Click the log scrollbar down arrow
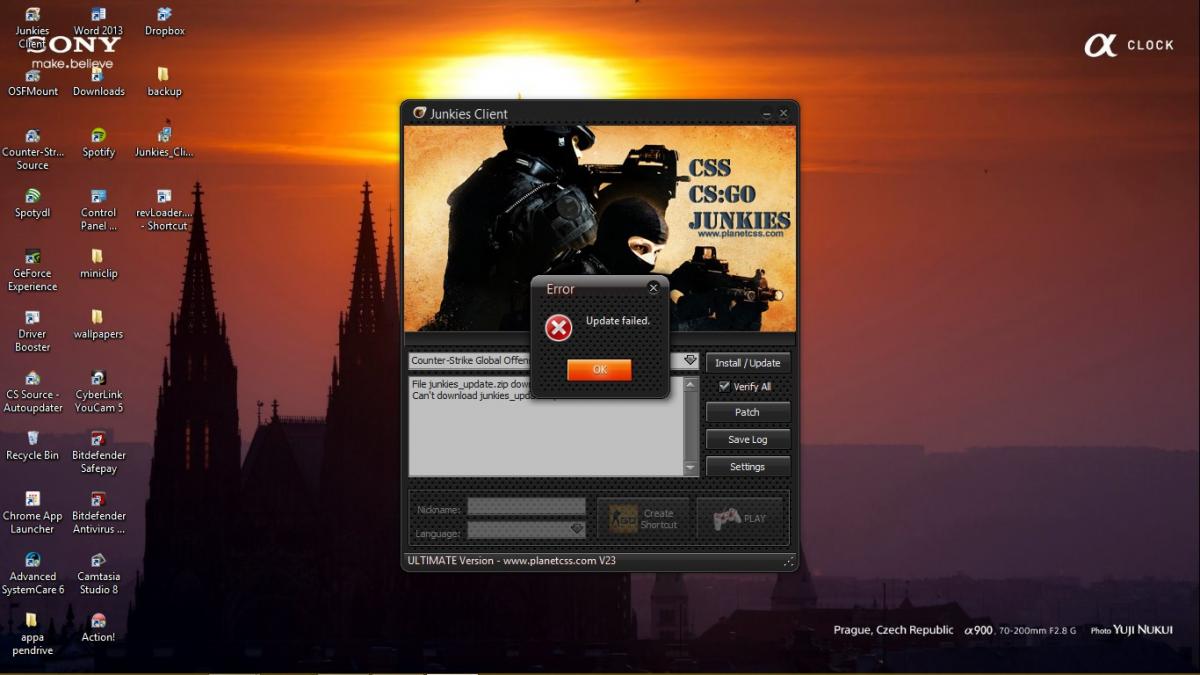This screenshot has height=675, width=1200. tap(690, 468)
